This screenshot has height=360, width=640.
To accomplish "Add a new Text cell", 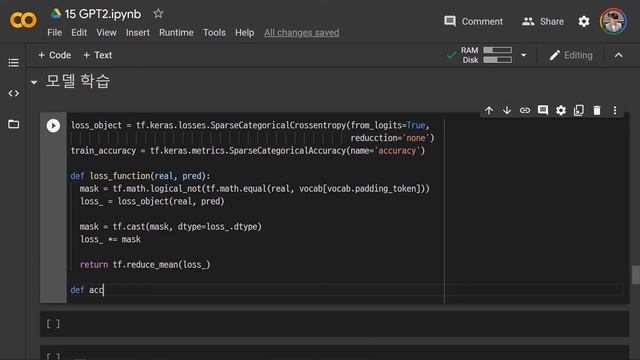I will [x=98, y=55].
